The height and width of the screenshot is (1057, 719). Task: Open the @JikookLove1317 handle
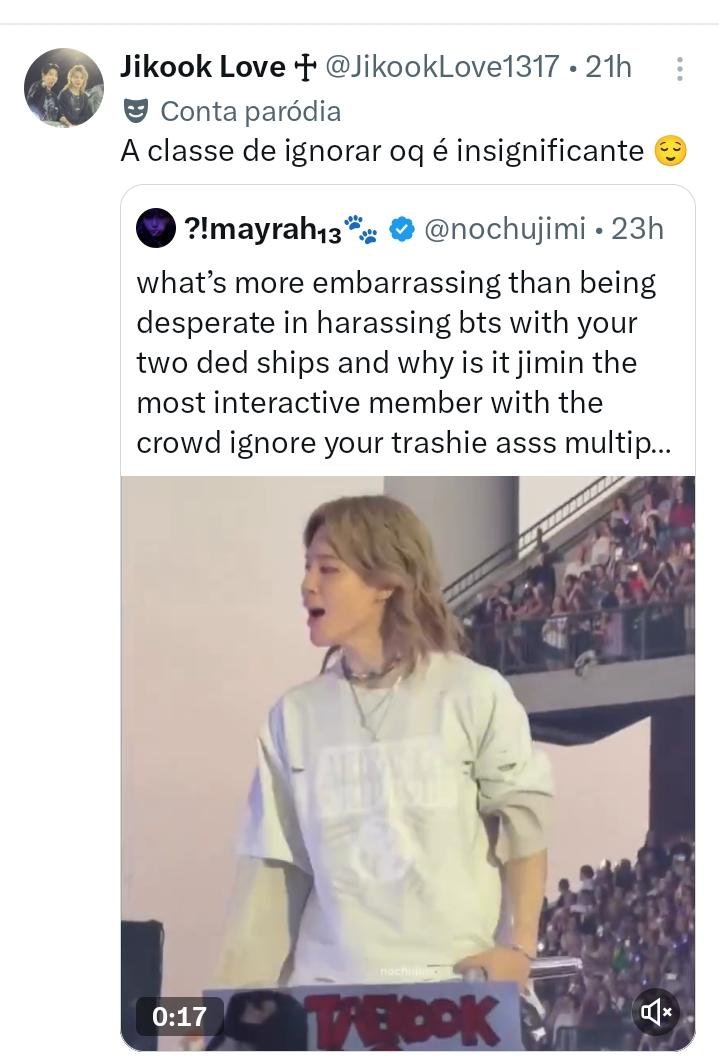(442, 67)
